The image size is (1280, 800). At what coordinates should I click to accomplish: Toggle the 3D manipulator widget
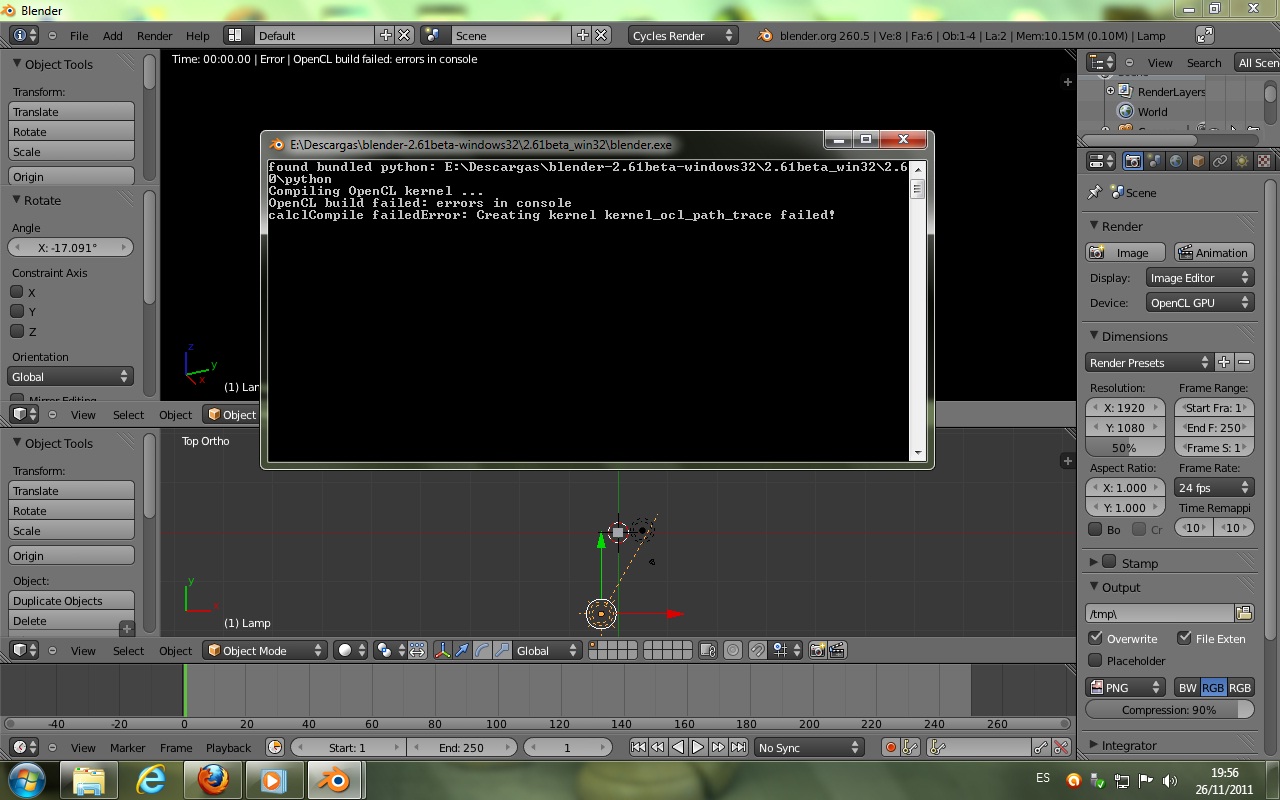443,650
